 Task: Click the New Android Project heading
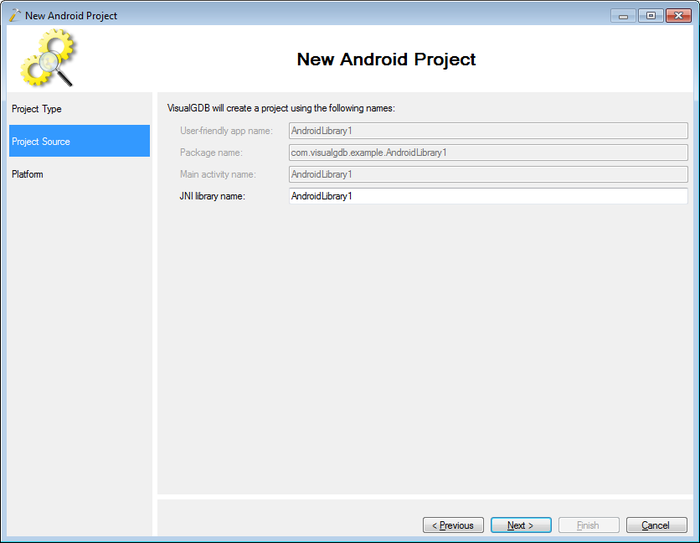tap(386, 59)
